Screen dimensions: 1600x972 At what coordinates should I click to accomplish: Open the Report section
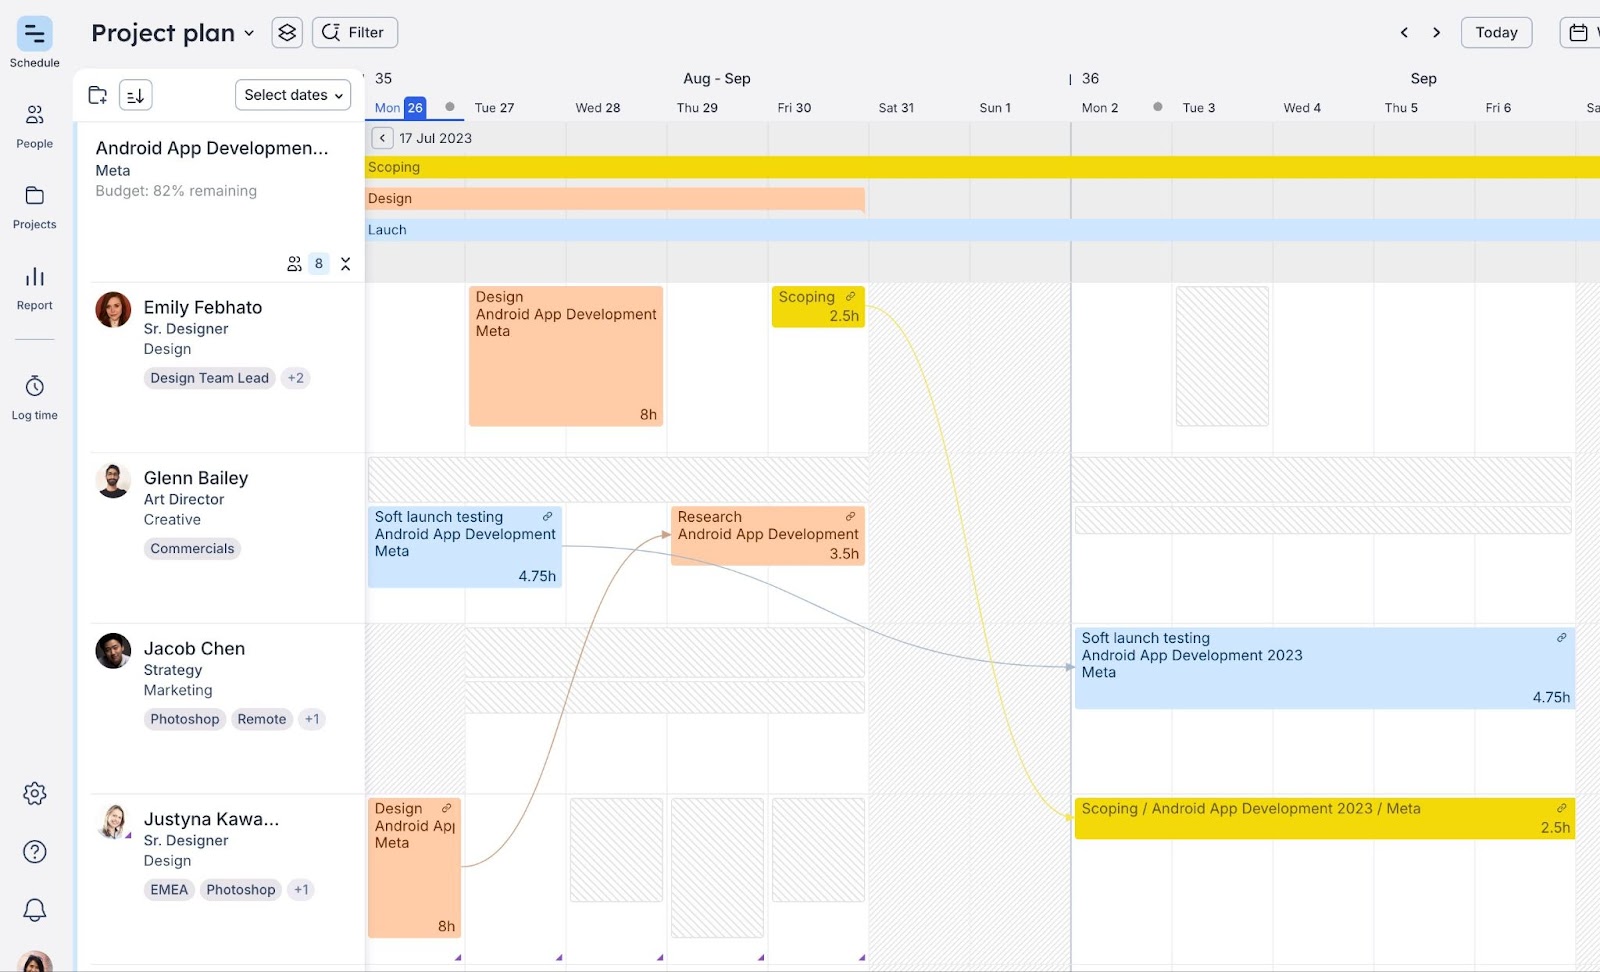point(34,278)
